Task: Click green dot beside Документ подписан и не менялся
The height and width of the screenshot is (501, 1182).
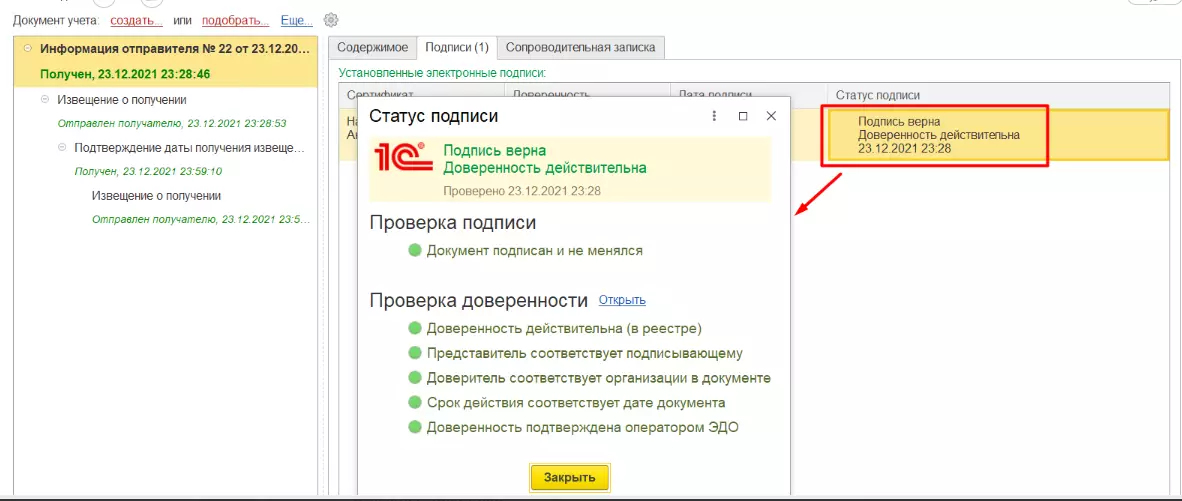Action: pos(414,250)
